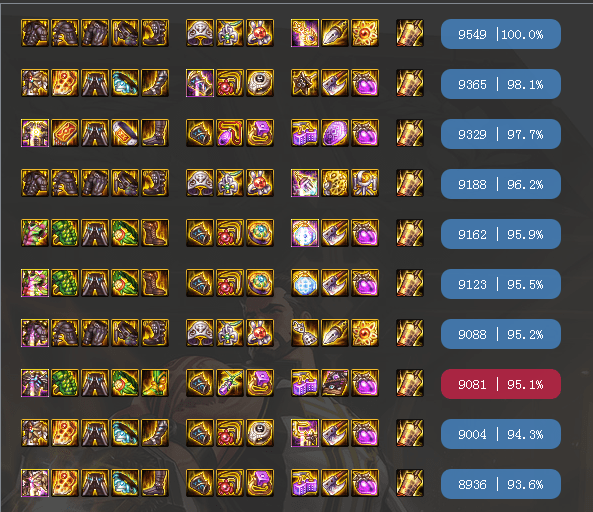Click the crescent moon trophy icon in fourth row

365,183
